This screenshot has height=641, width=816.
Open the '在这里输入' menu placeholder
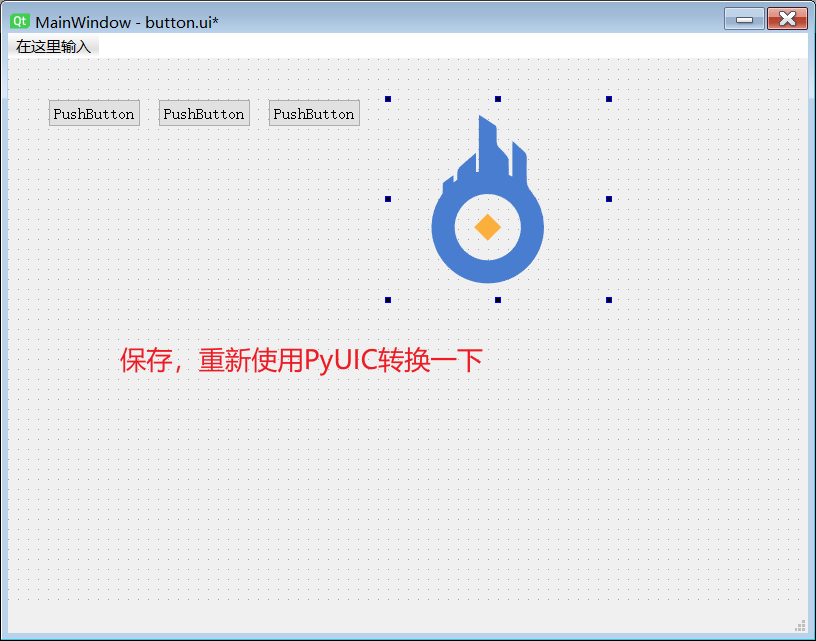pos(54,47)
